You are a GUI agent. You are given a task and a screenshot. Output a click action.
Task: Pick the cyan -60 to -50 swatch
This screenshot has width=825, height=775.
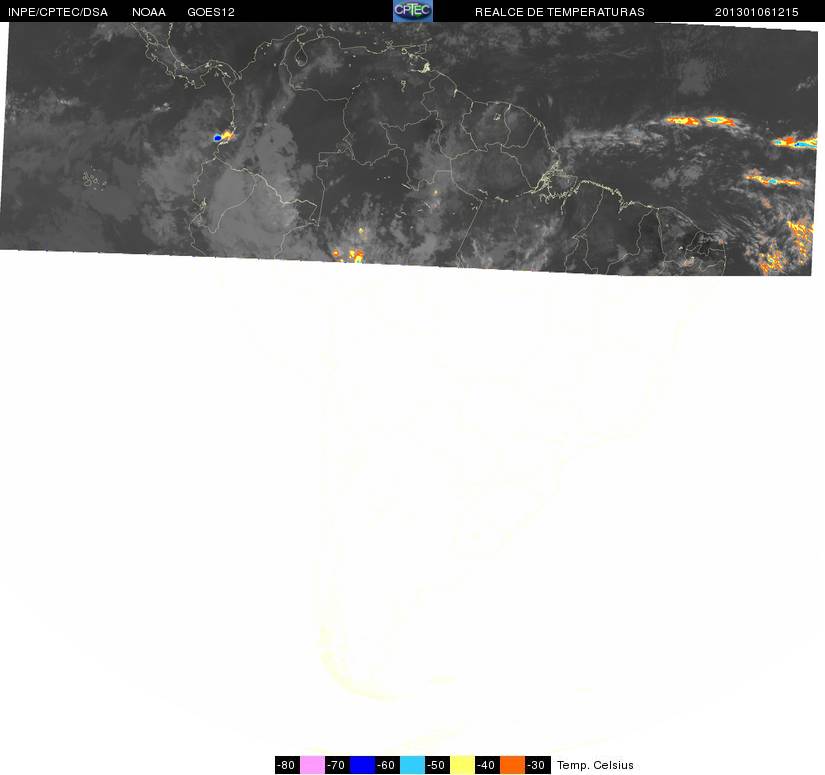click(x=412, y=765)
